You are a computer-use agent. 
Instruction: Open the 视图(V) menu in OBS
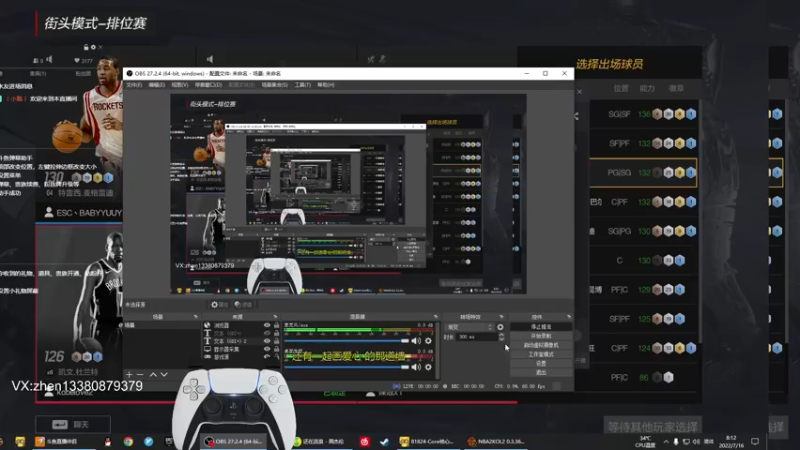[180, 85]
